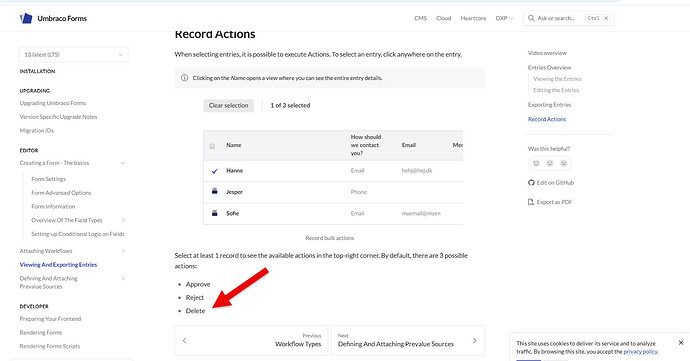Open the Heartcore top menu item

(x=473, y=18)
